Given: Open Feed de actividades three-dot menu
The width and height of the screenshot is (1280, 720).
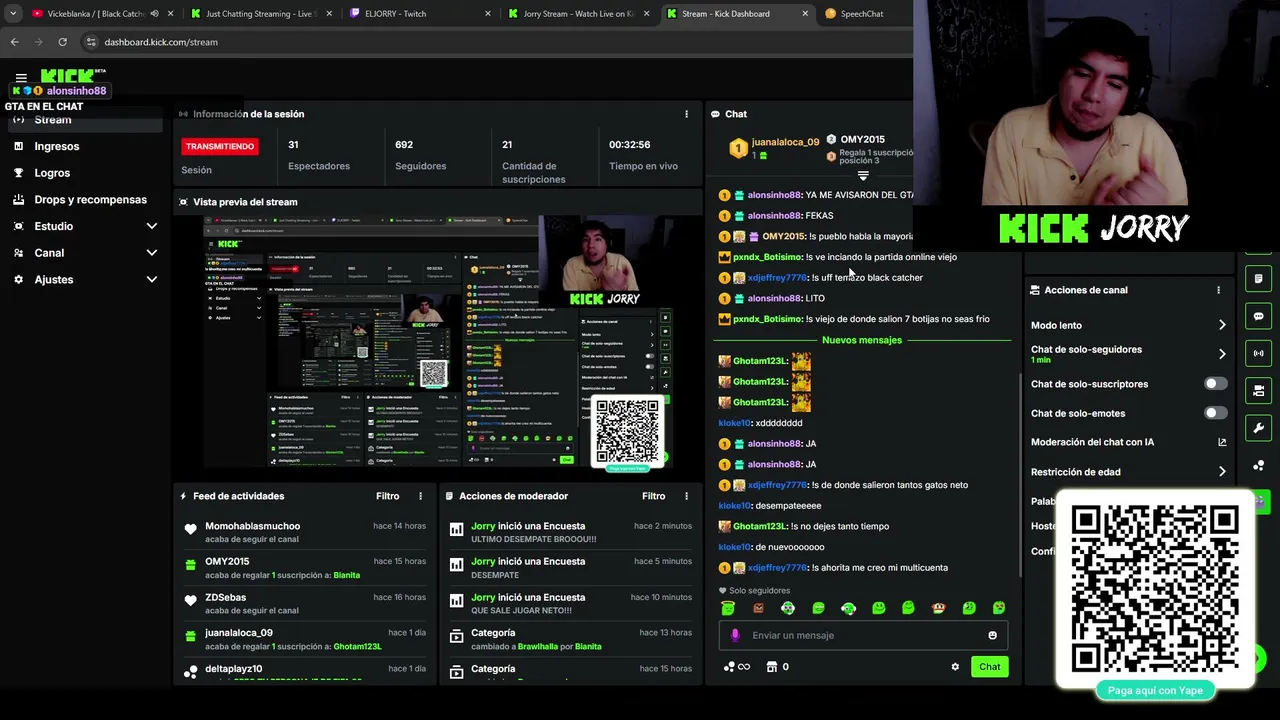Looking at the screenshot, I should point(420,496).
